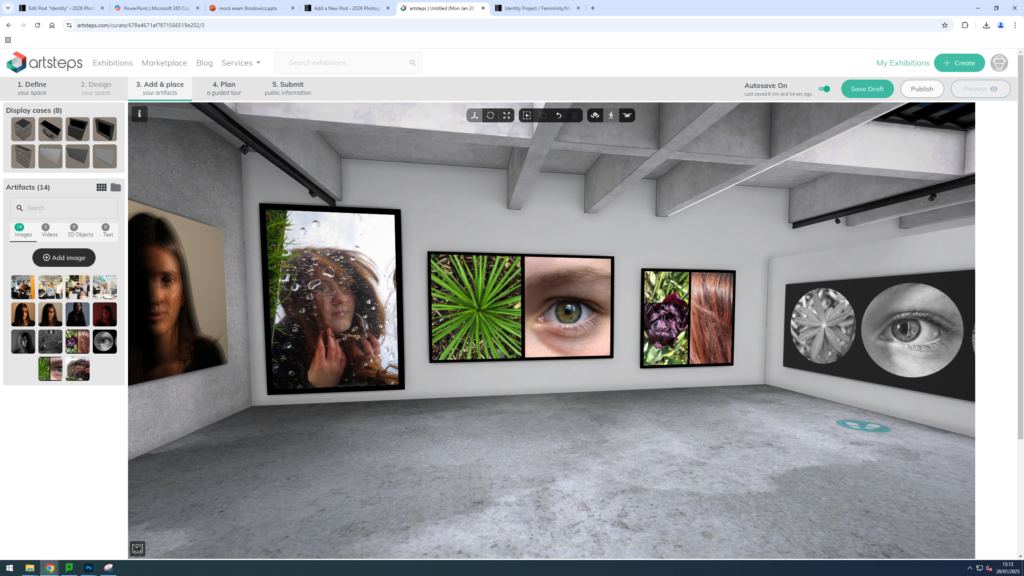Turn off the Autosave toggle
The height and width of the screenshot is (576, 1024).
click(x=824, y=89)
